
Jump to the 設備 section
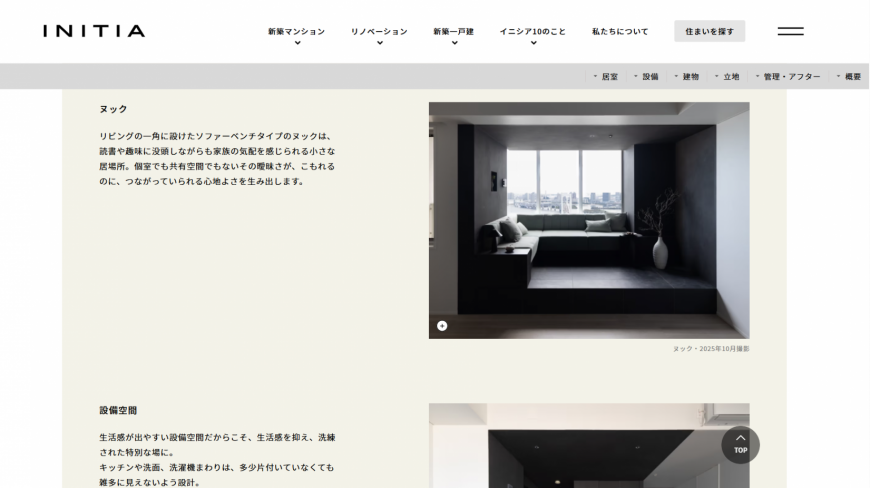tap(647, 77)
